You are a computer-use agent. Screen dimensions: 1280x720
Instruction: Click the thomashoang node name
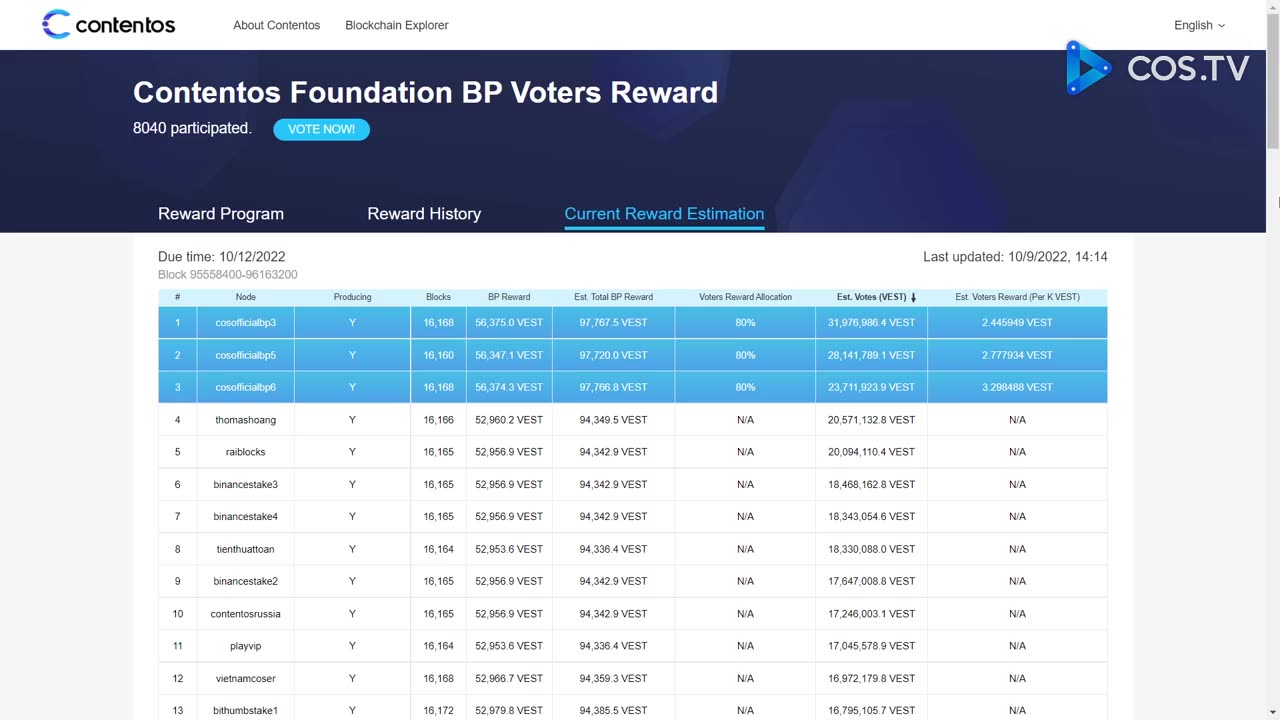246,420
